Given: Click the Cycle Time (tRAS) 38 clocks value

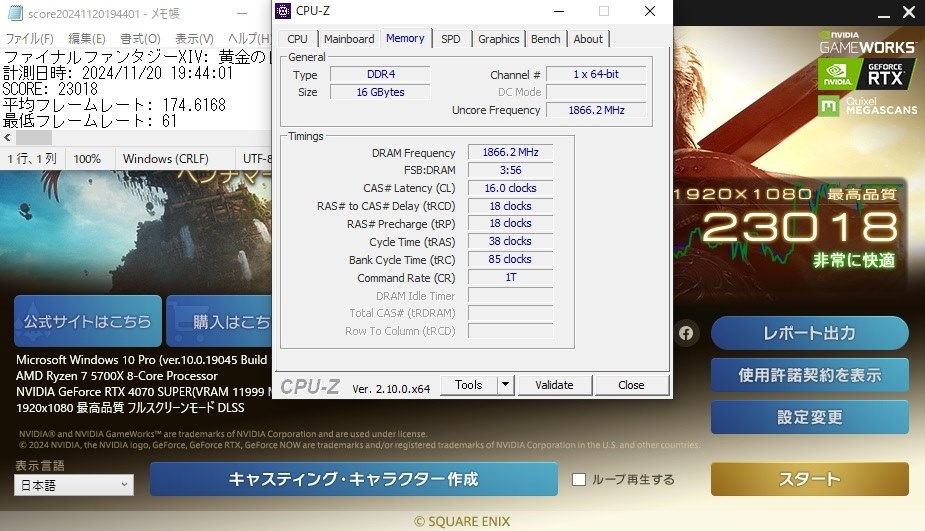Looking at the screenshot, I should click(x=510, y=241).
